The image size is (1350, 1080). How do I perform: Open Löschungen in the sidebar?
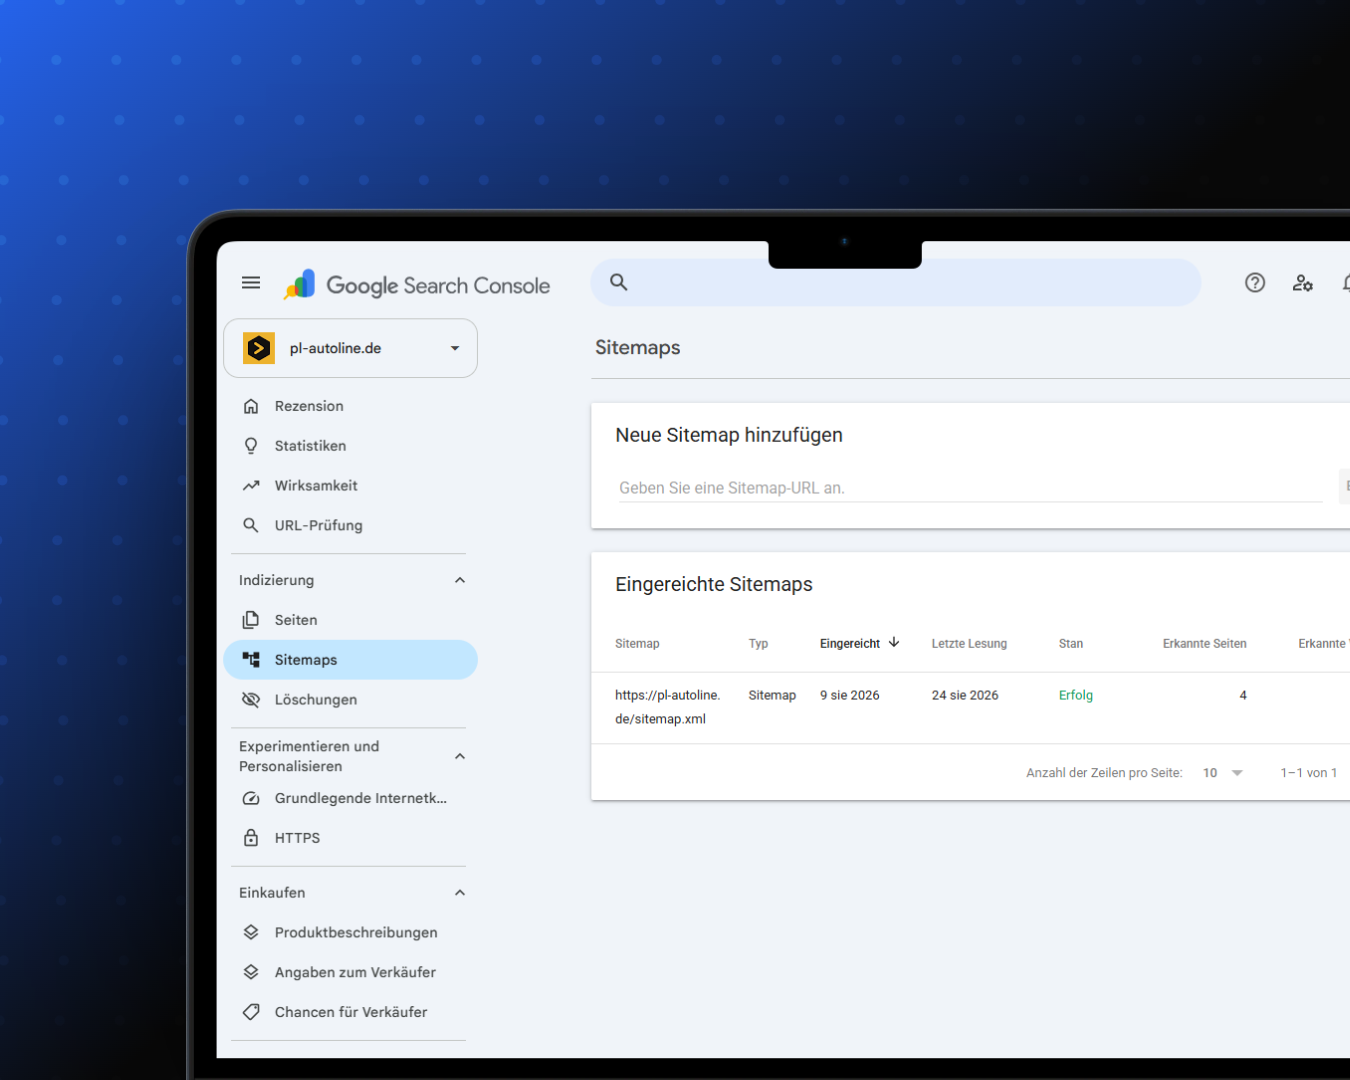pos(351,700)
